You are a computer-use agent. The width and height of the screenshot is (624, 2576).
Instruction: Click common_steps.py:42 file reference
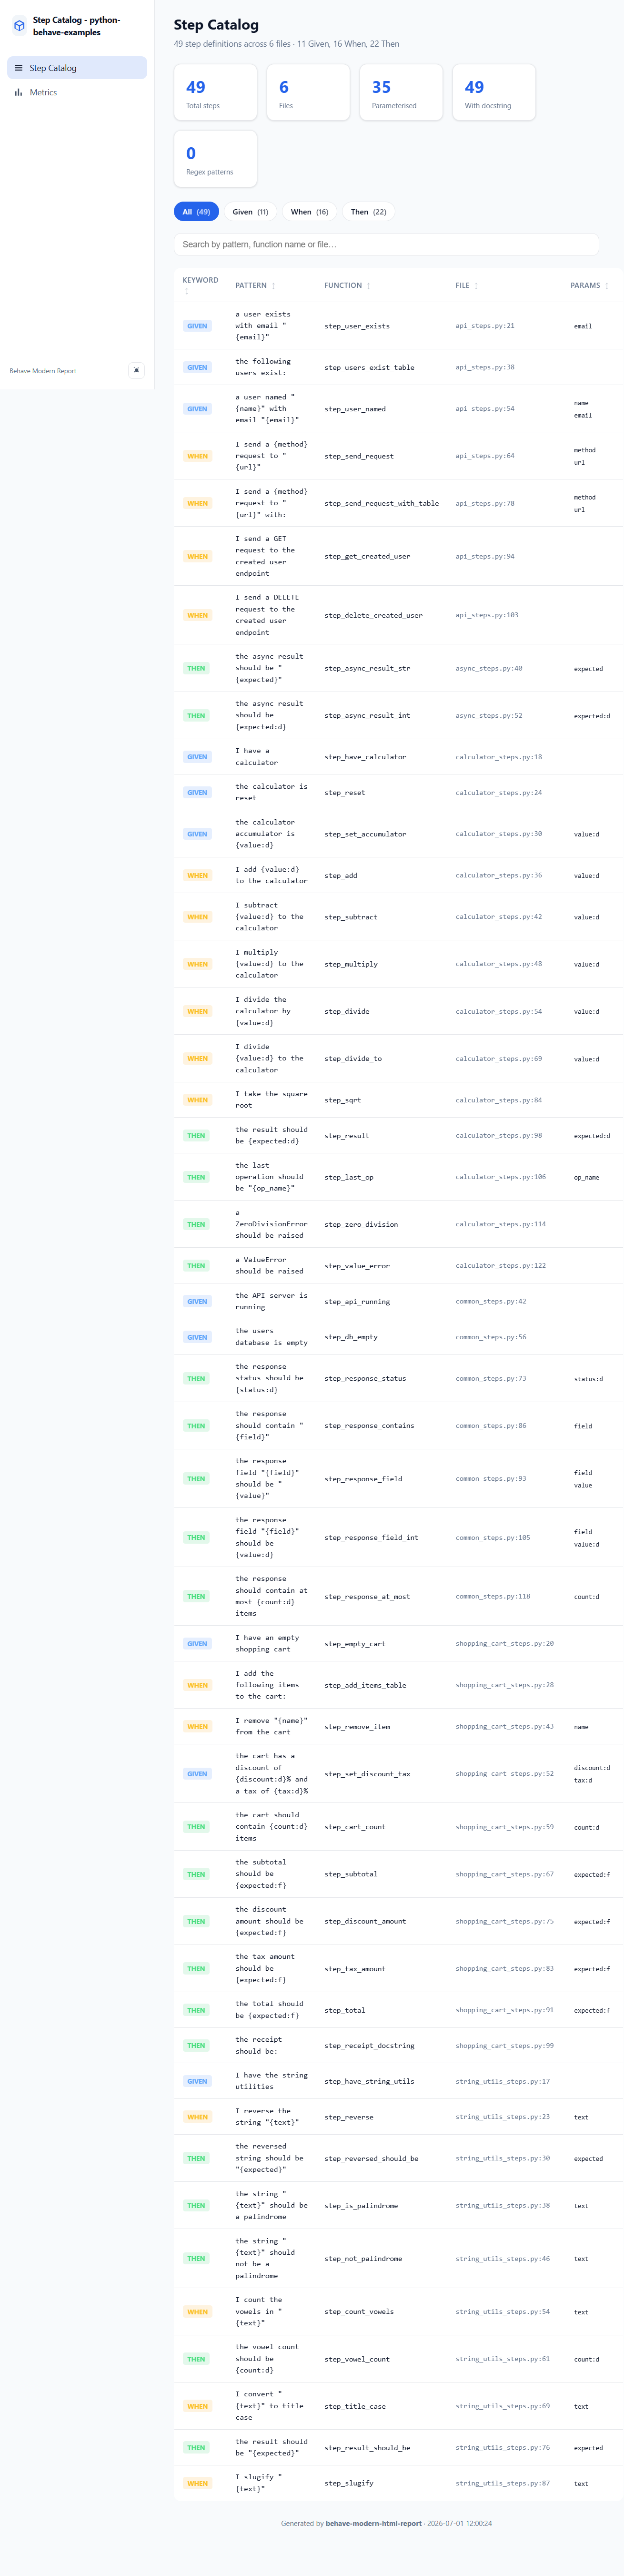491,1301
